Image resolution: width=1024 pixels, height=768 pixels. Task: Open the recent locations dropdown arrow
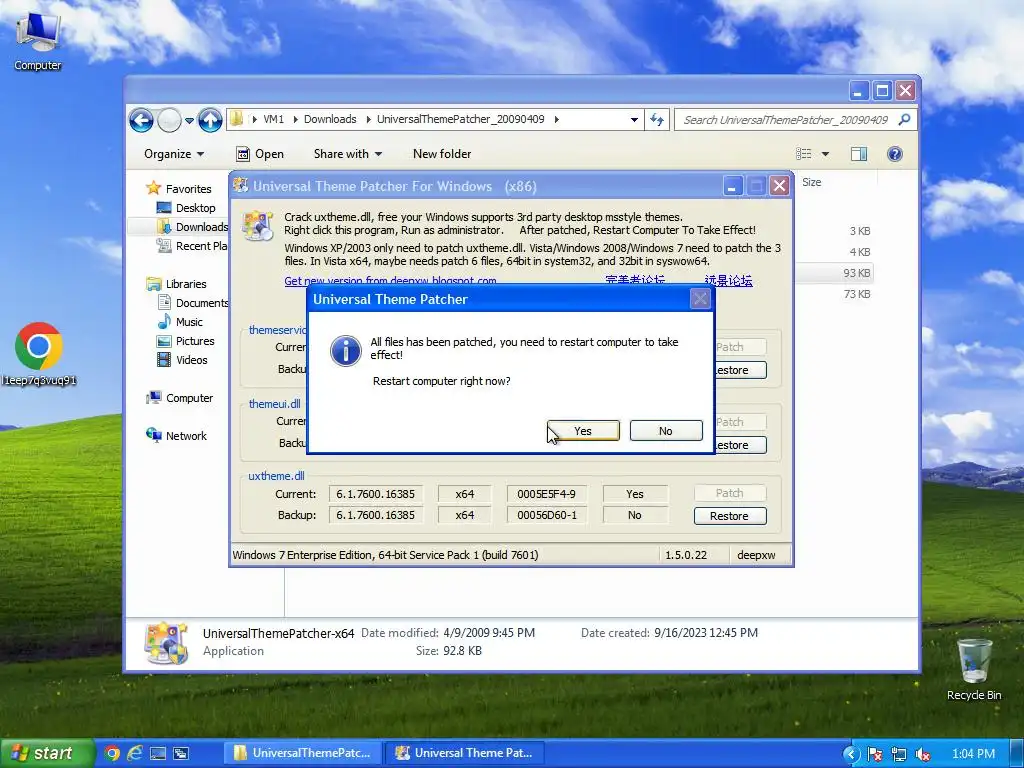coord(189,120)
